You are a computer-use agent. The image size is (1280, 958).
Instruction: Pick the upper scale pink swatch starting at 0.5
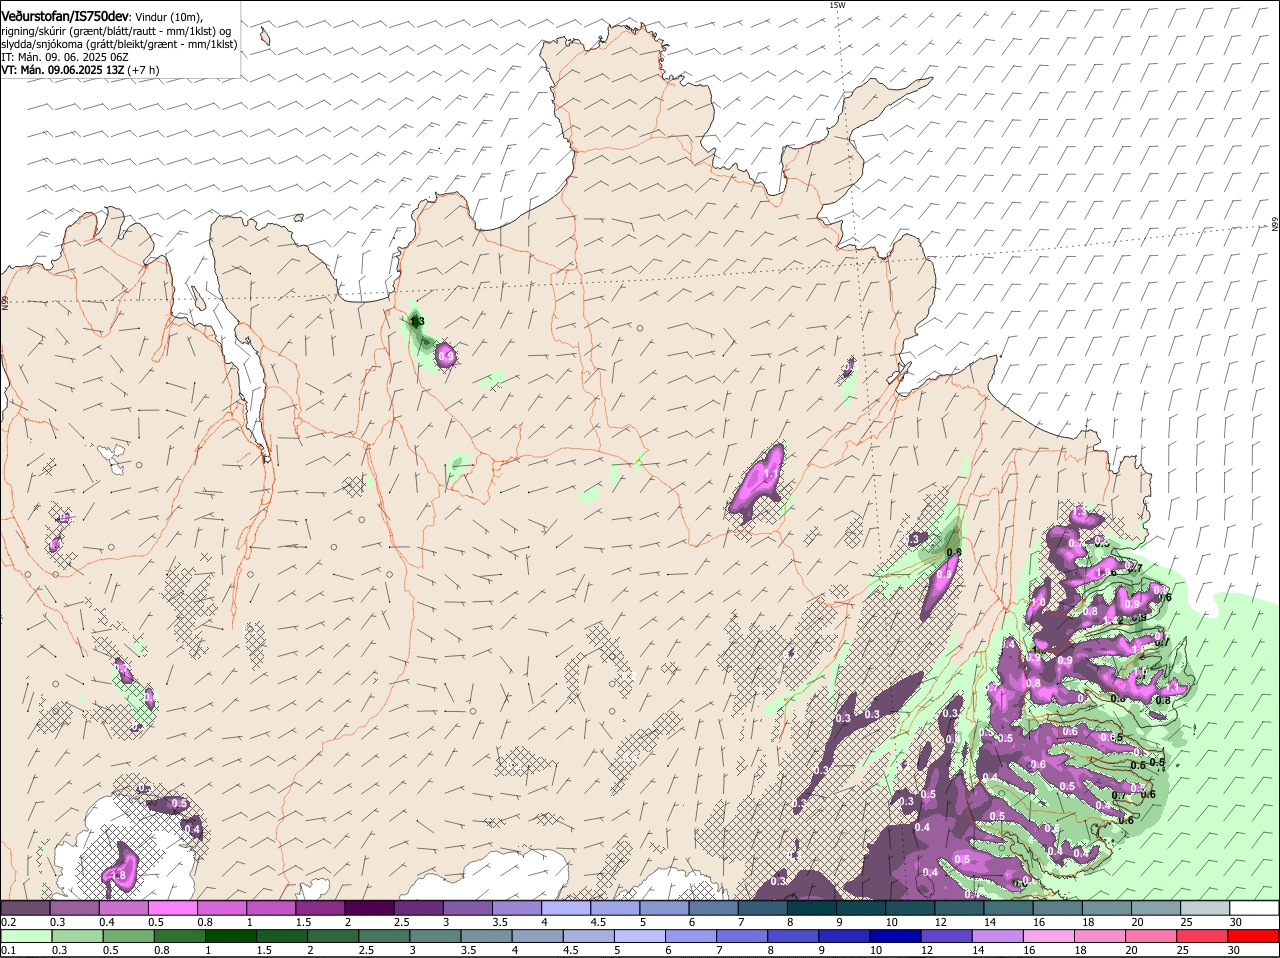point(172,908)
